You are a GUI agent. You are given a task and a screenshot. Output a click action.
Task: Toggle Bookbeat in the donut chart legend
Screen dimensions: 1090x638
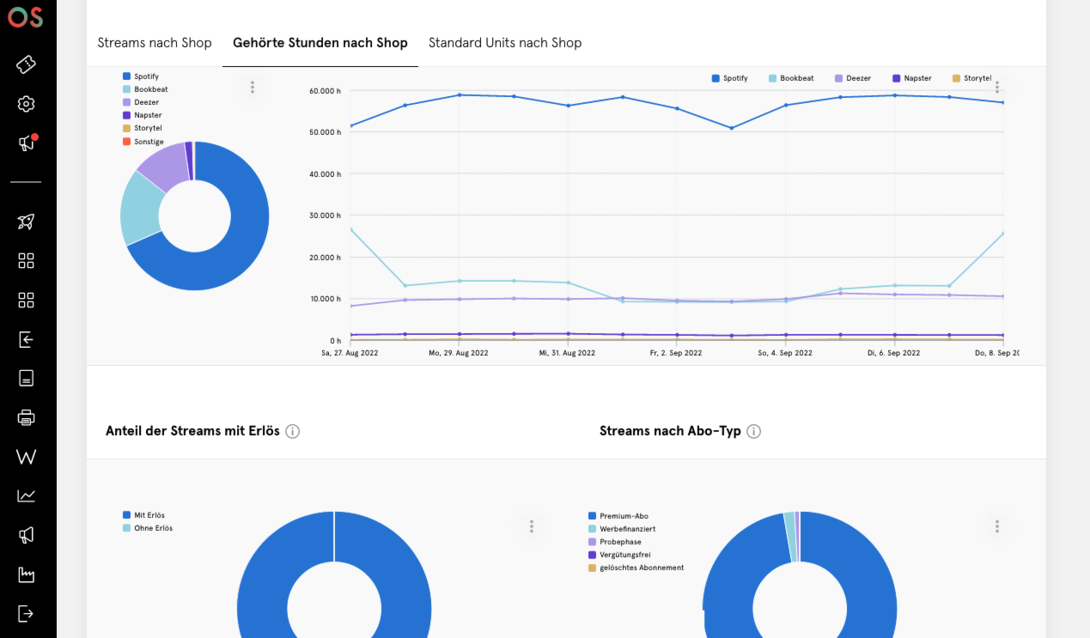click(145, 89)
